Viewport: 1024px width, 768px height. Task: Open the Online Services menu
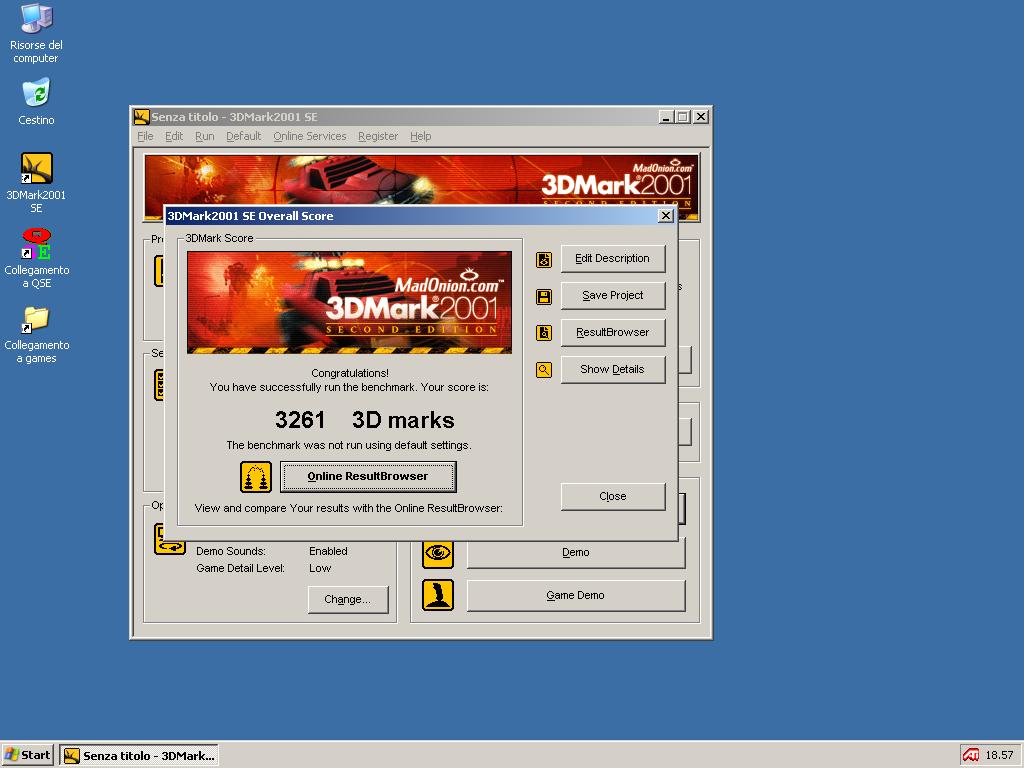tap(310, 136)
